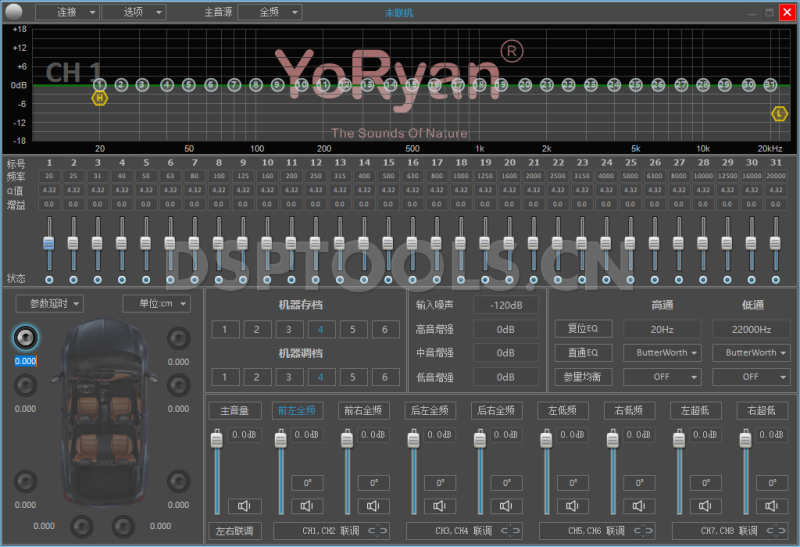The height and width of the screenshot is (547, 800).
Task: Click the 输入噪声 -120dB field
Action: pyautogui.click(x=504, y=304)
